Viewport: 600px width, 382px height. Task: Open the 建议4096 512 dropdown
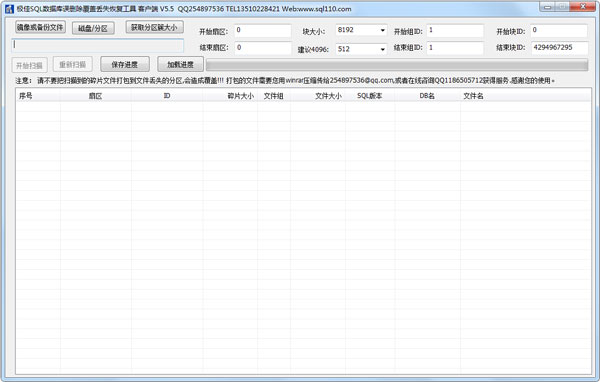(361, 49)
